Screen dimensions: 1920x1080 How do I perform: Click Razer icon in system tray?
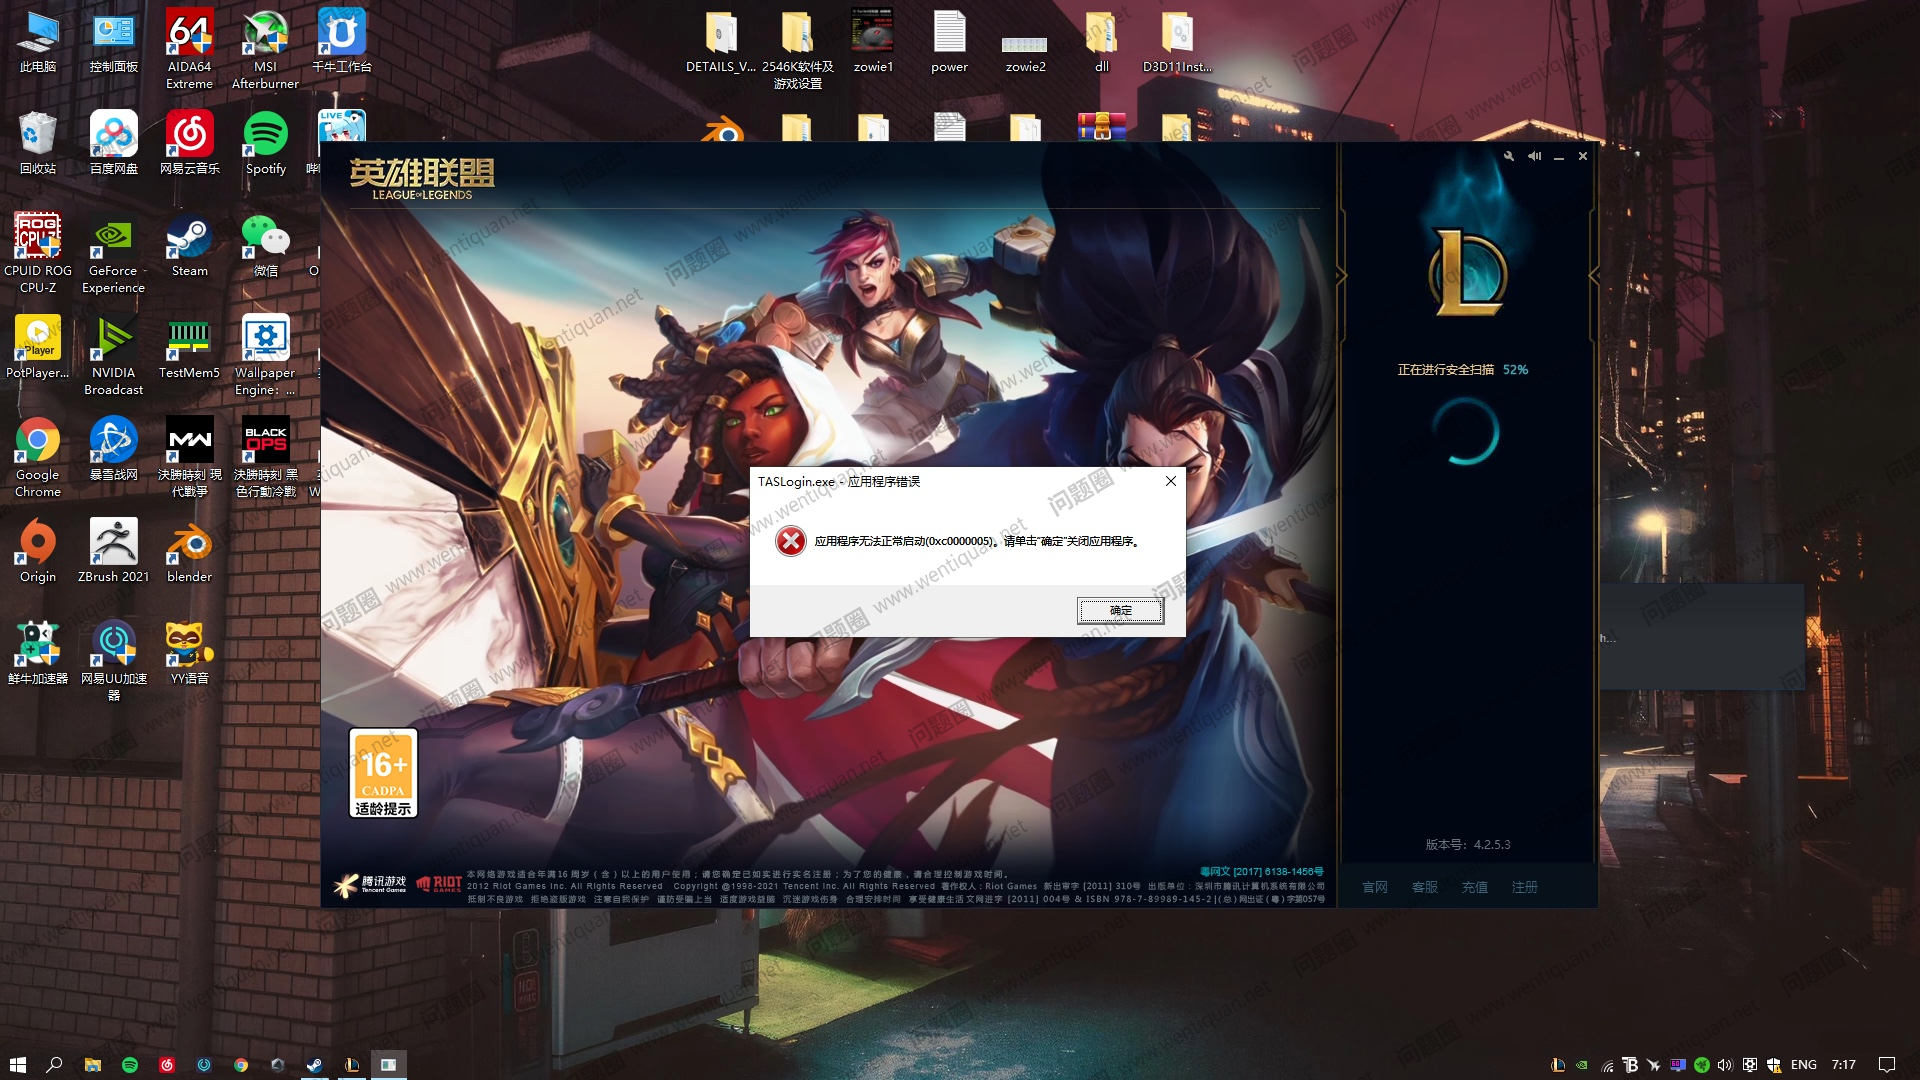tap(1701, 1065)
